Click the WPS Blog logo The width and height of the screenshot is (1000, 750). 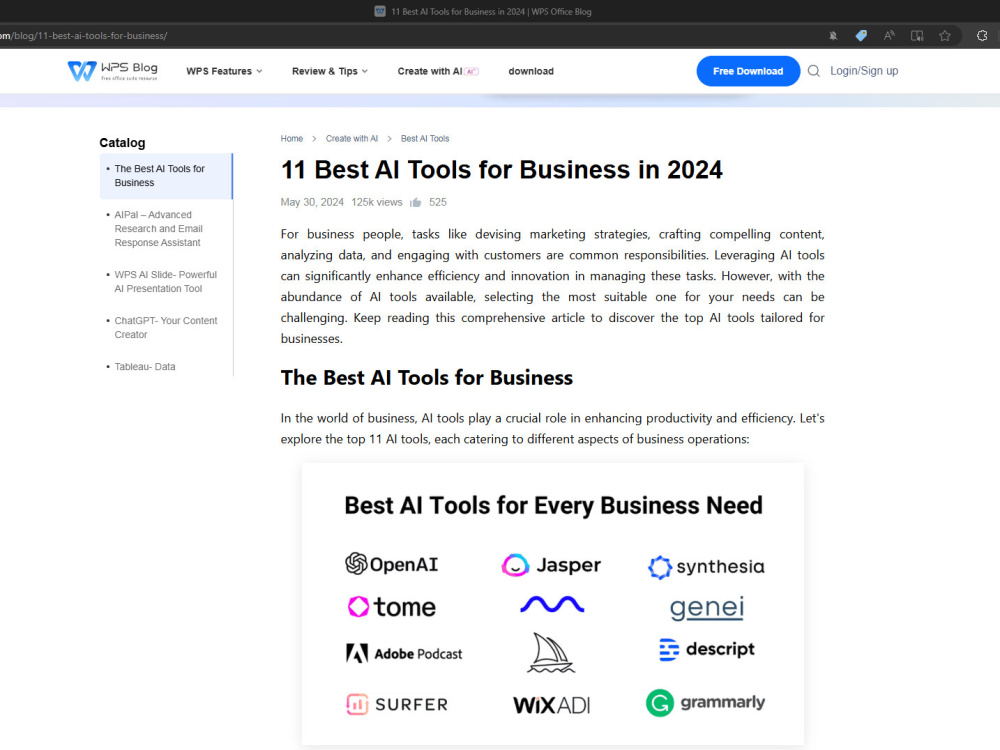113,71
